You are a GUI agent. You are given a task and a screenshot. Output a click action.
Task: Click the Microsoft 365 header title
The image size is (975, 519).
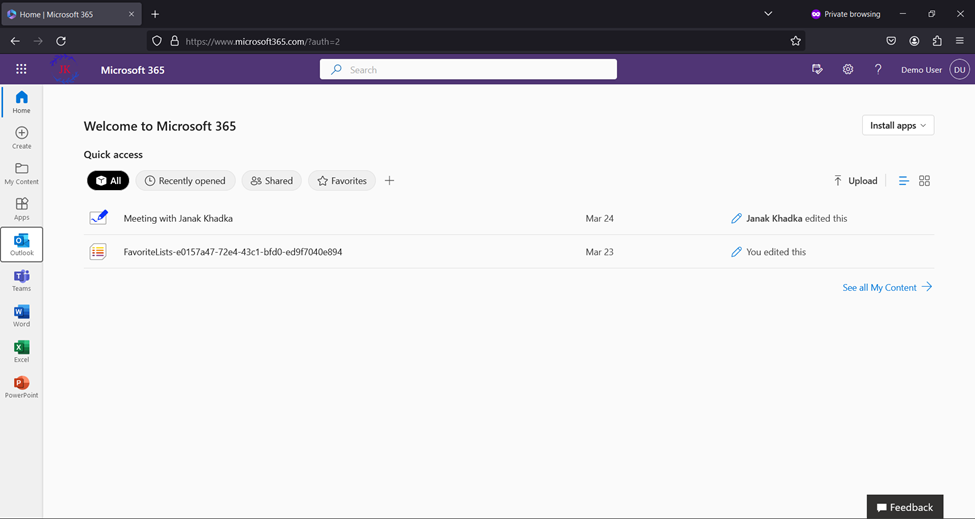(132, 70)
